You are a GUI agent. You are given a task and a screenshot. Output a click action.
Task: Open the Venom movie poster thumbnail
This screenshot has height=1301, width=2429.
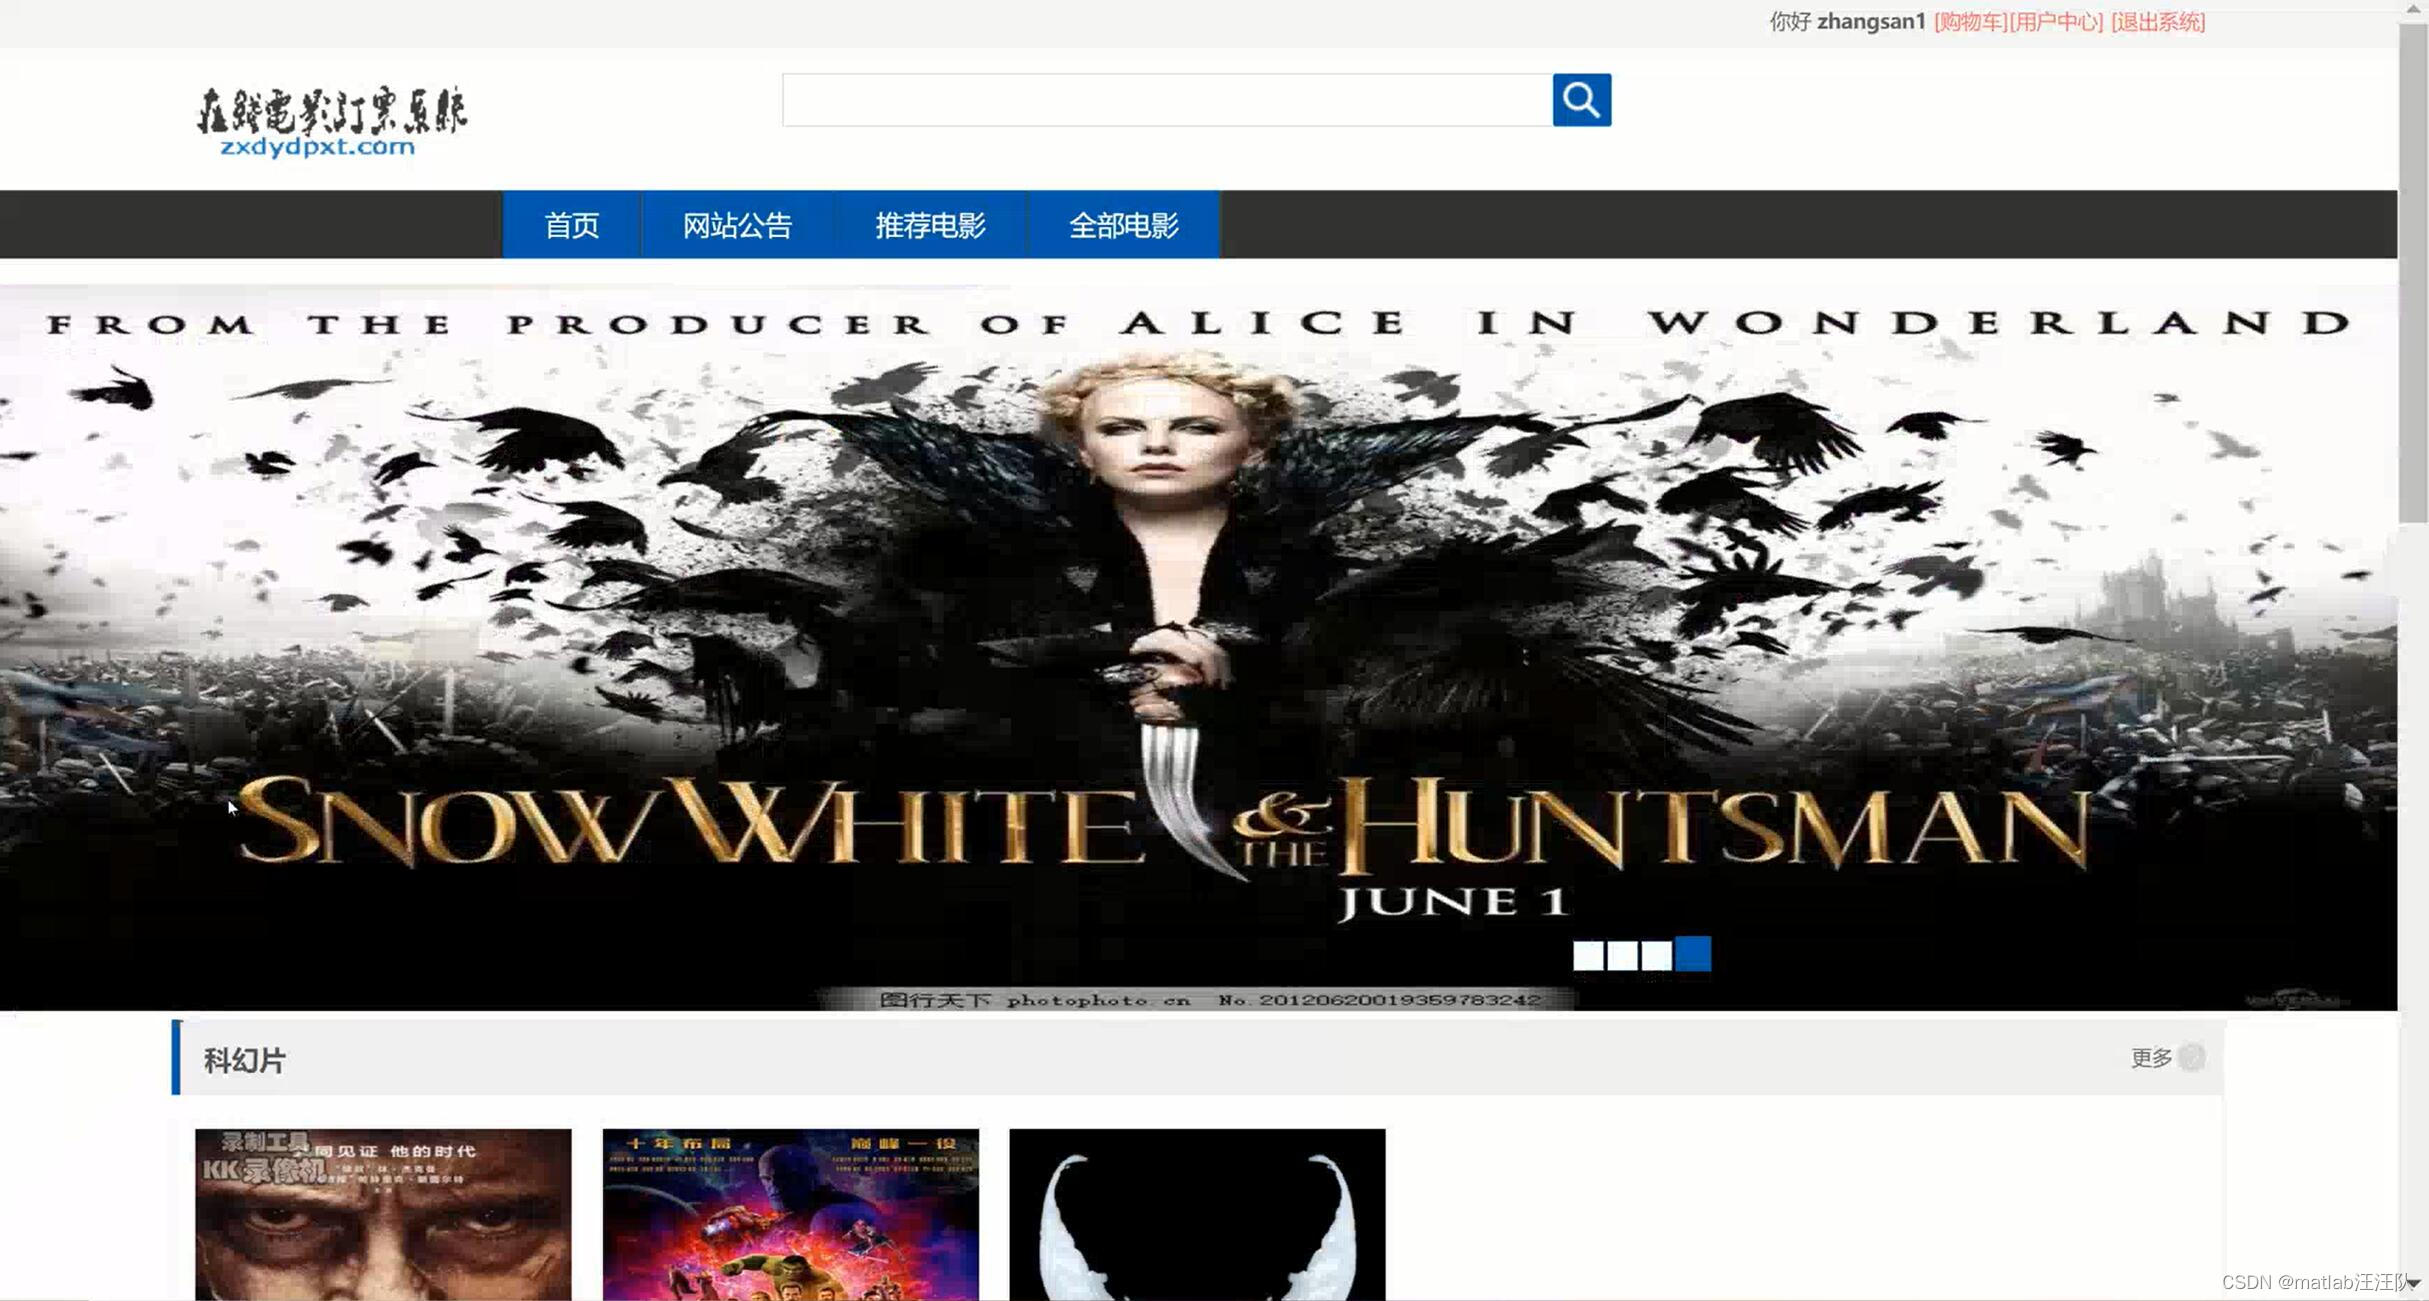click(x=1197, y=1215)
